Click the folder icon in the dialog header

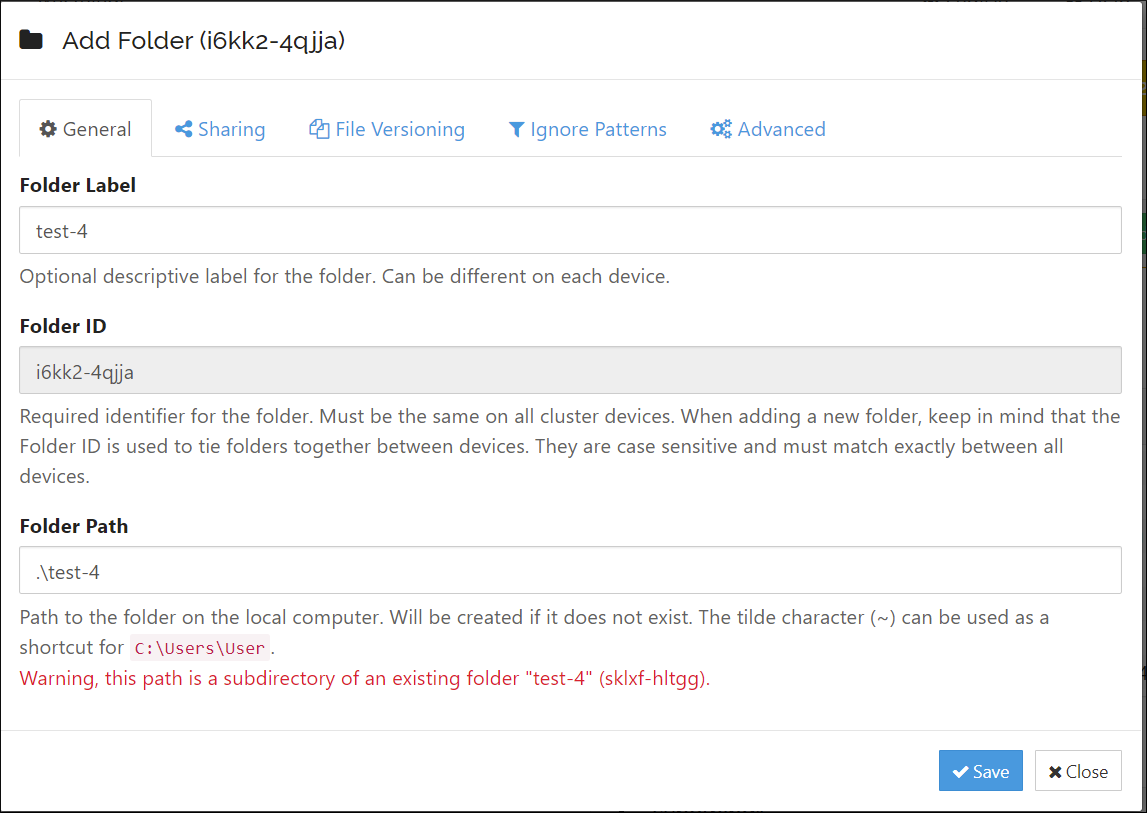coord(31,38)
